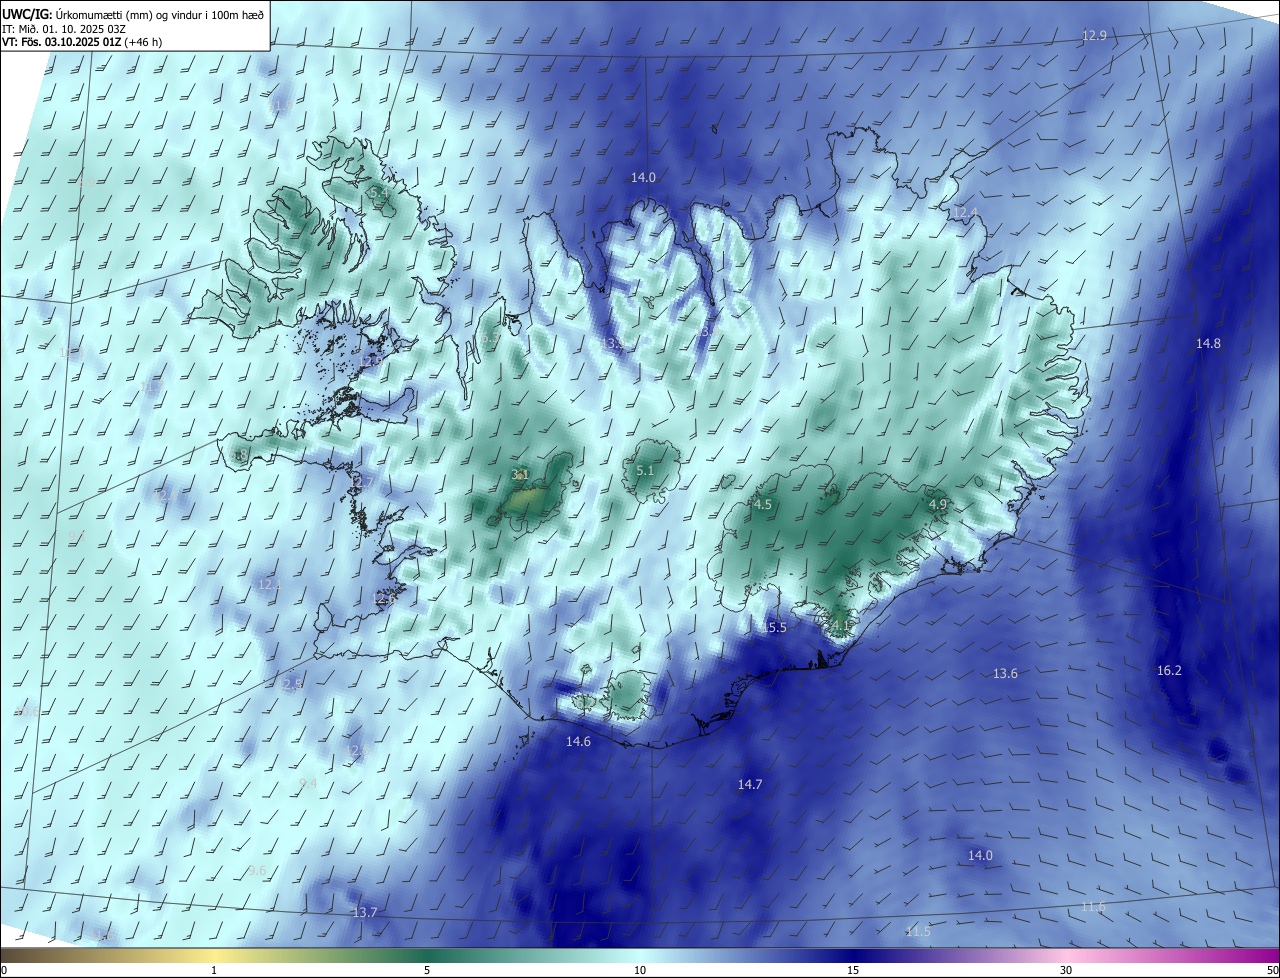Screen dimensions: 1280x978
Task: Click the 14.8 value label east of Iceland
Action: (x=1208, y=343)
